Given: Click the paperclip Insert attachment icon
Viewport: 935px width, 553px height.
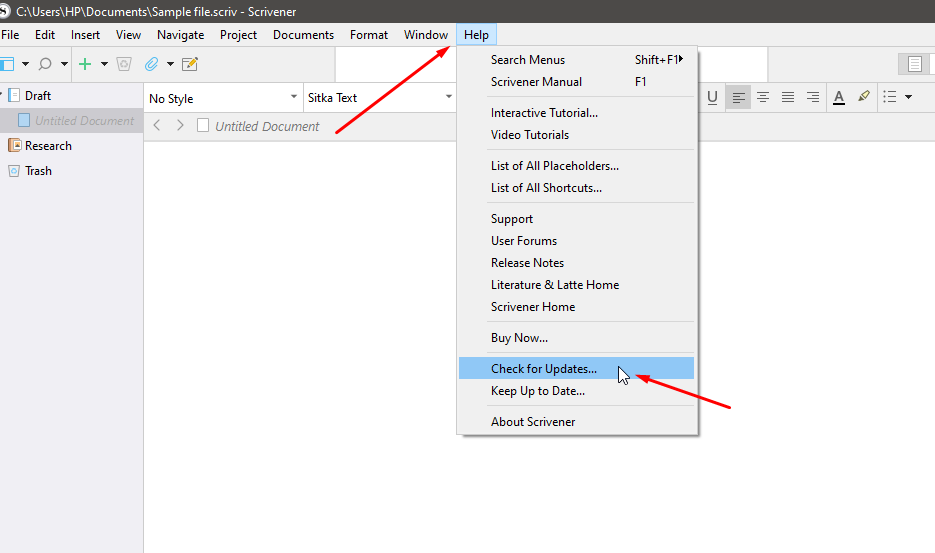Looking at the screenshot, I should point(151,64).
